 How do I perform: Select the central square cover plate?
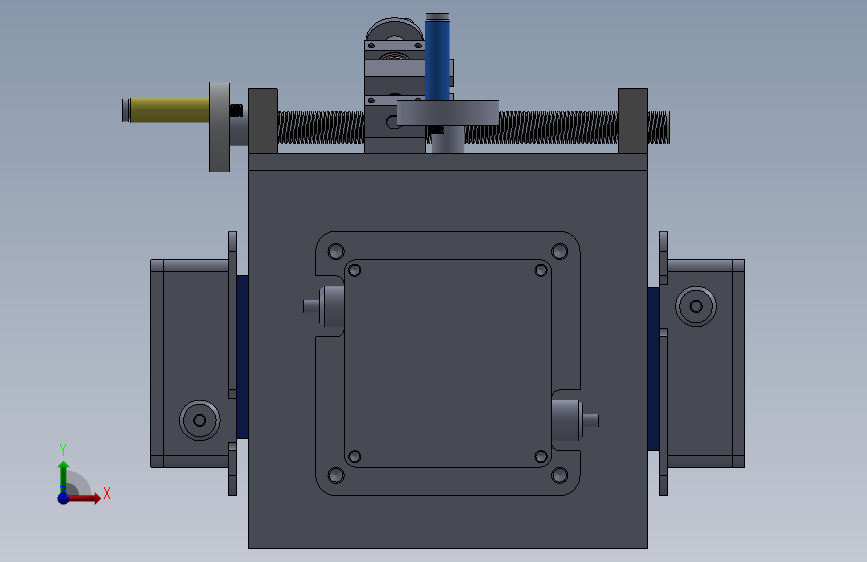click(448, 363)
